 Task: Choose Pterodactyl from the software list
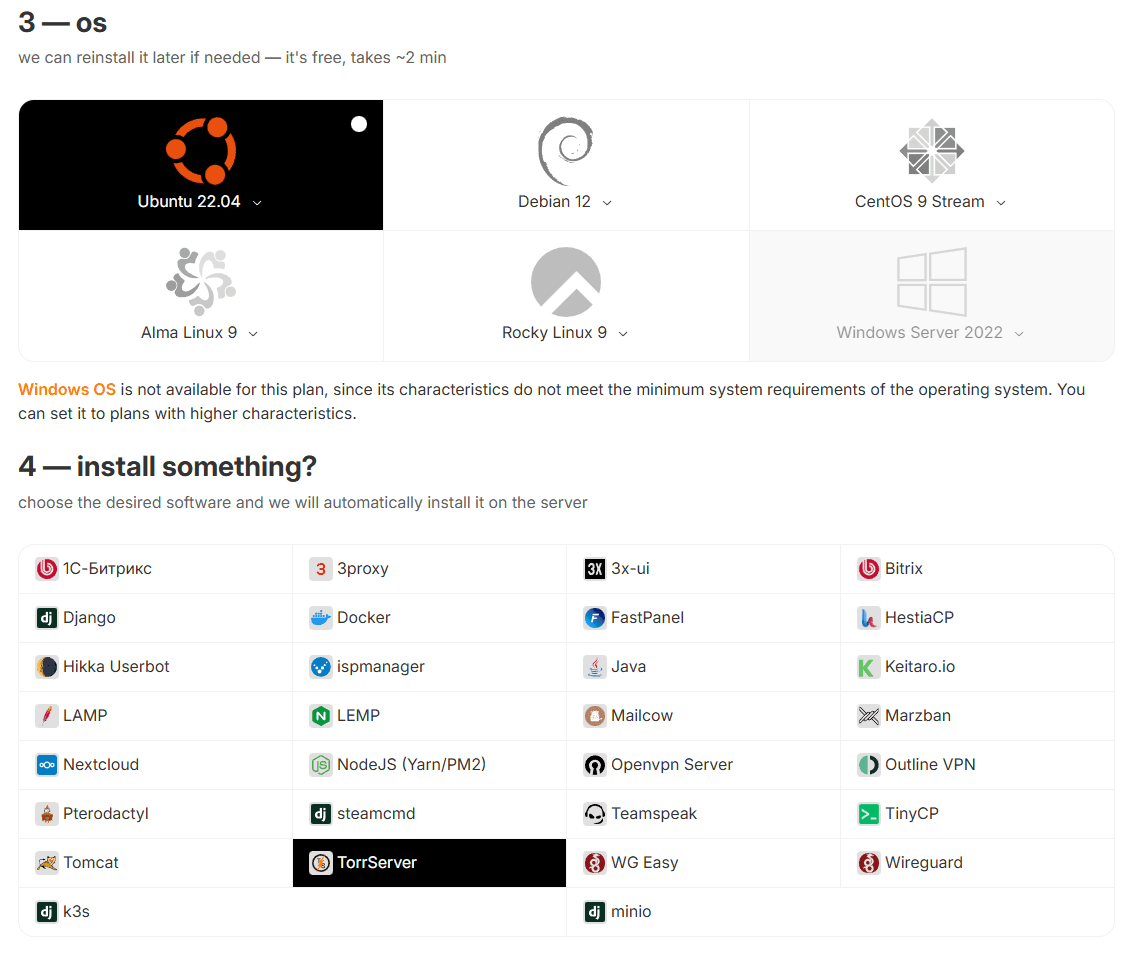(x=105, y=814)
